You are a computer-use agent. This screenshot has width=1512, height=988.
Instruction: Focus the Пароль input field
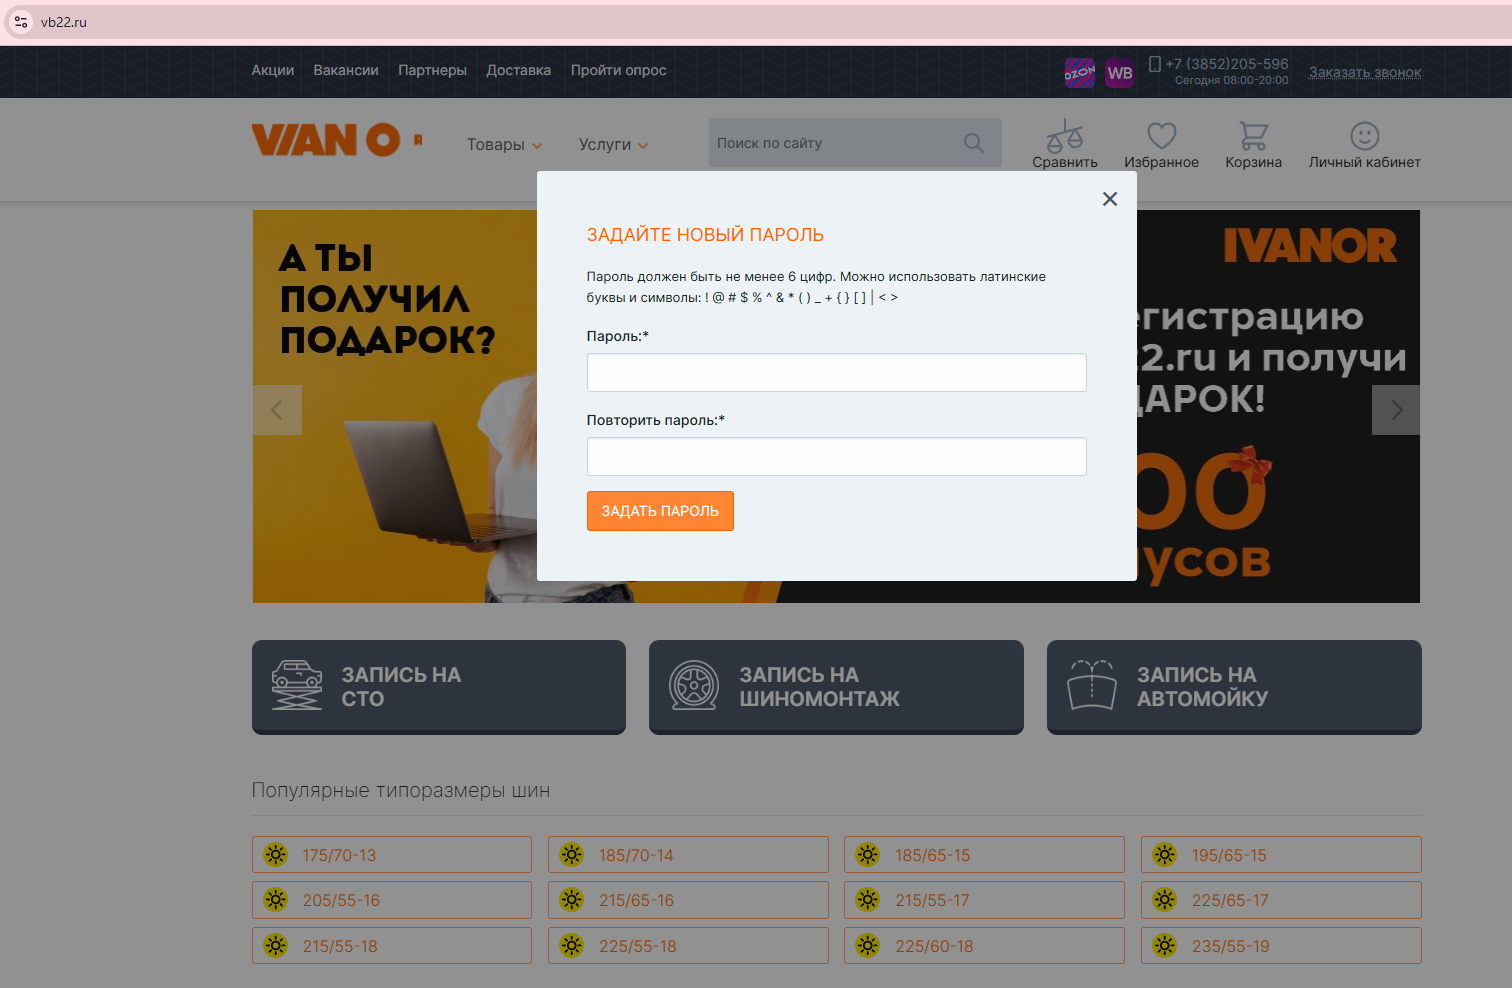click(836, 372)
